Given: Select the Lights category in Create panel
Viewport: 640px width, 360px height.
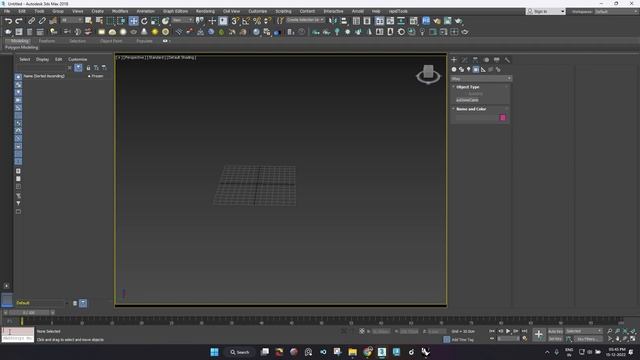Looking at the screenshot, I should click(x=469, y=69).
